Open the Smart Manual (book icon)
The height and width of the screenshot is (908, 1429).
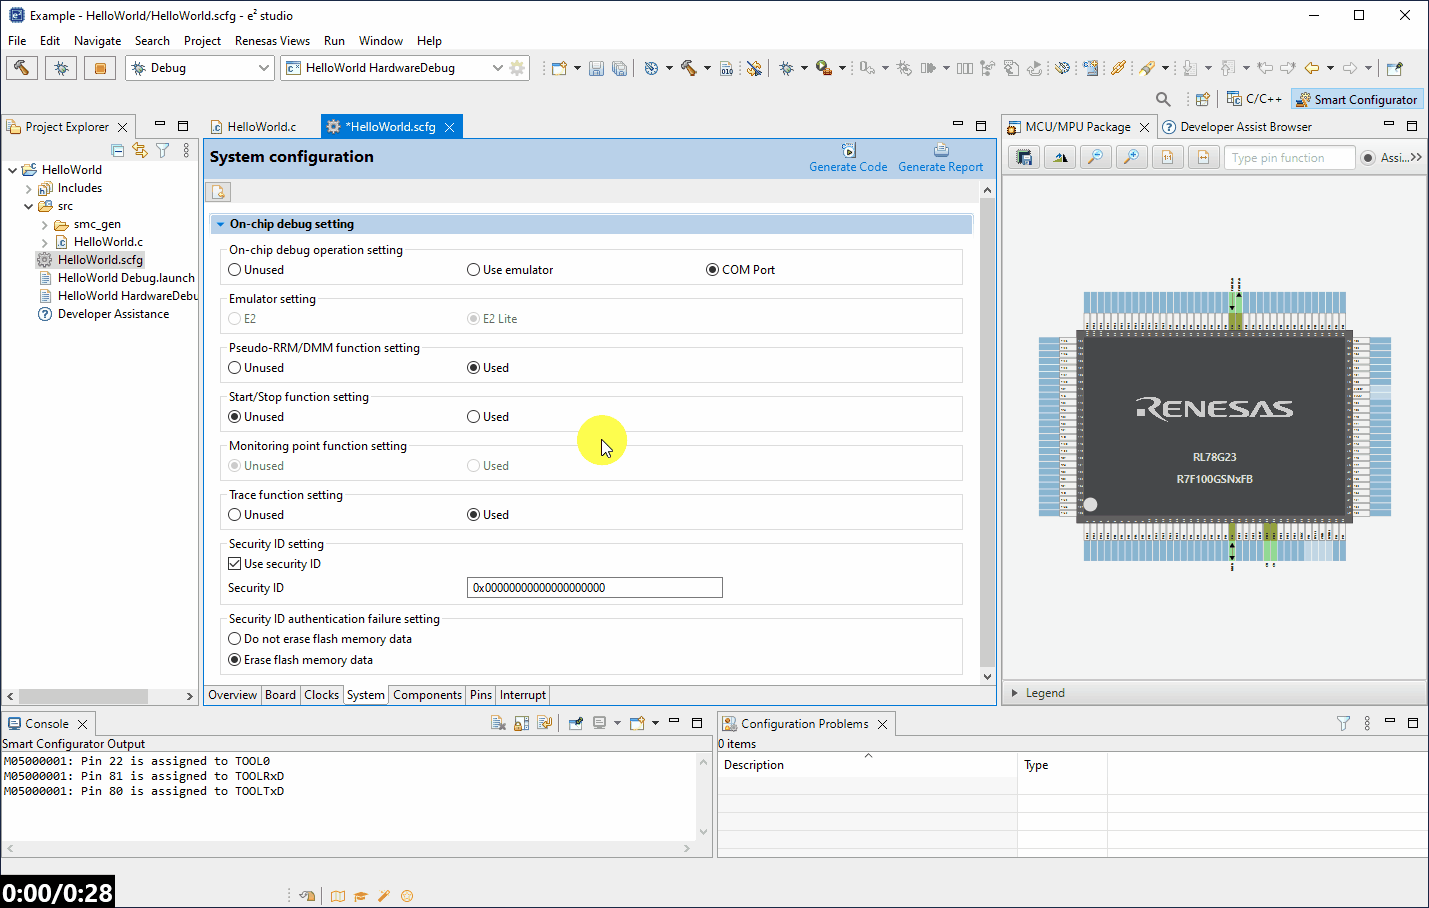click(x=338, y=895)
